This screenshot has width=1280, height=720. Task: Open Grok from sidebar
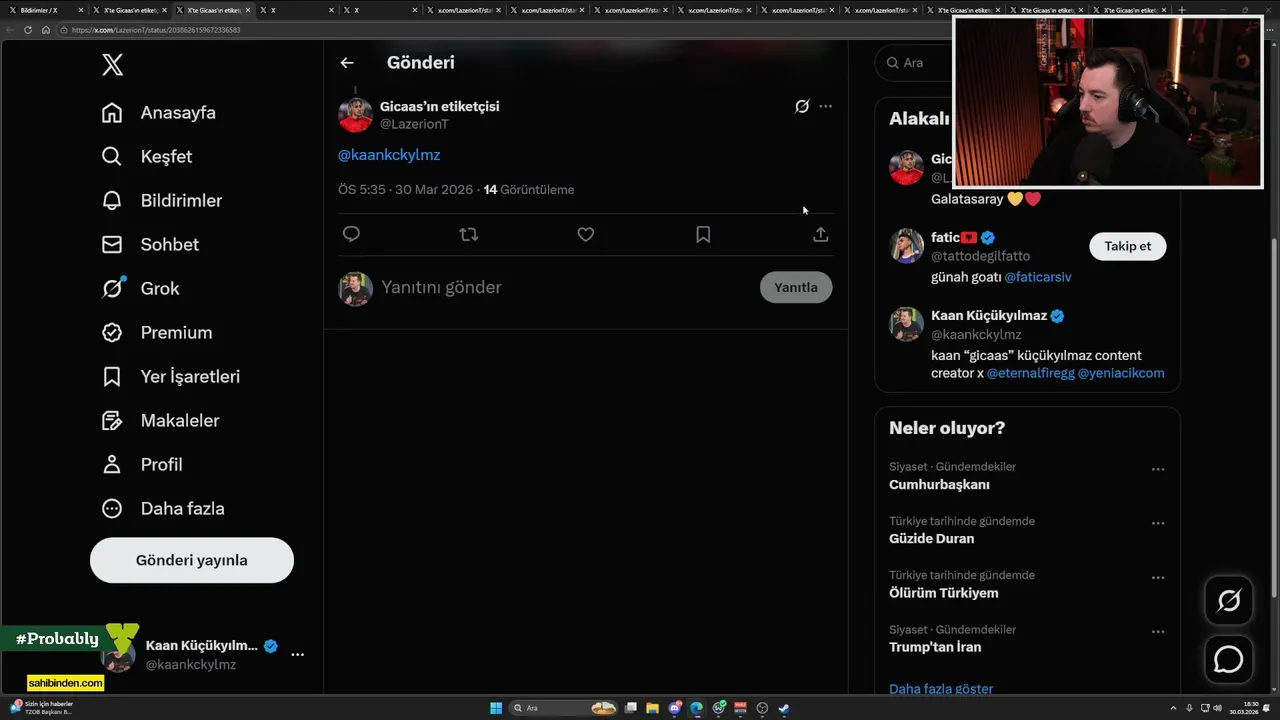141,289
